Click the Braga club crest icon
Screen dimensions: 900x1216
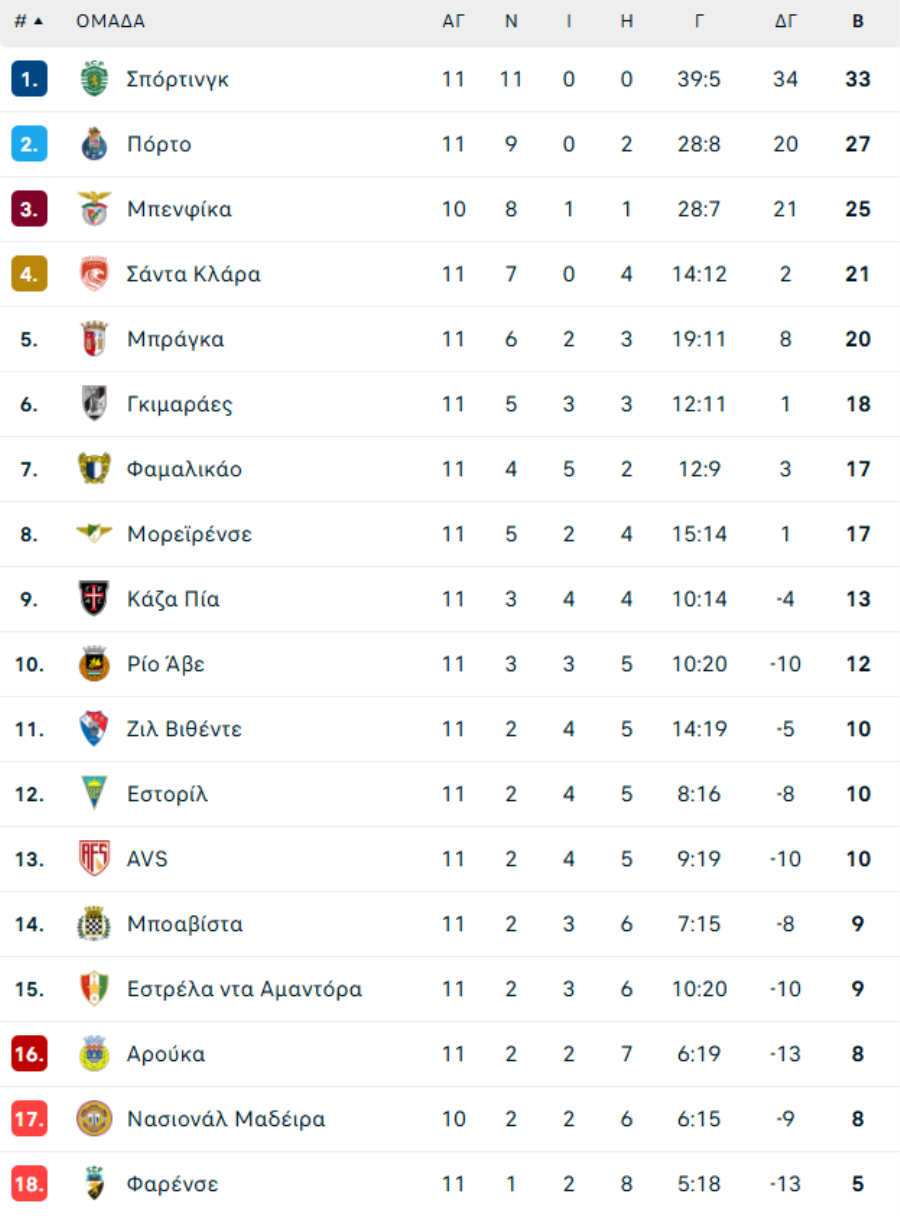(x=94, y=339)
